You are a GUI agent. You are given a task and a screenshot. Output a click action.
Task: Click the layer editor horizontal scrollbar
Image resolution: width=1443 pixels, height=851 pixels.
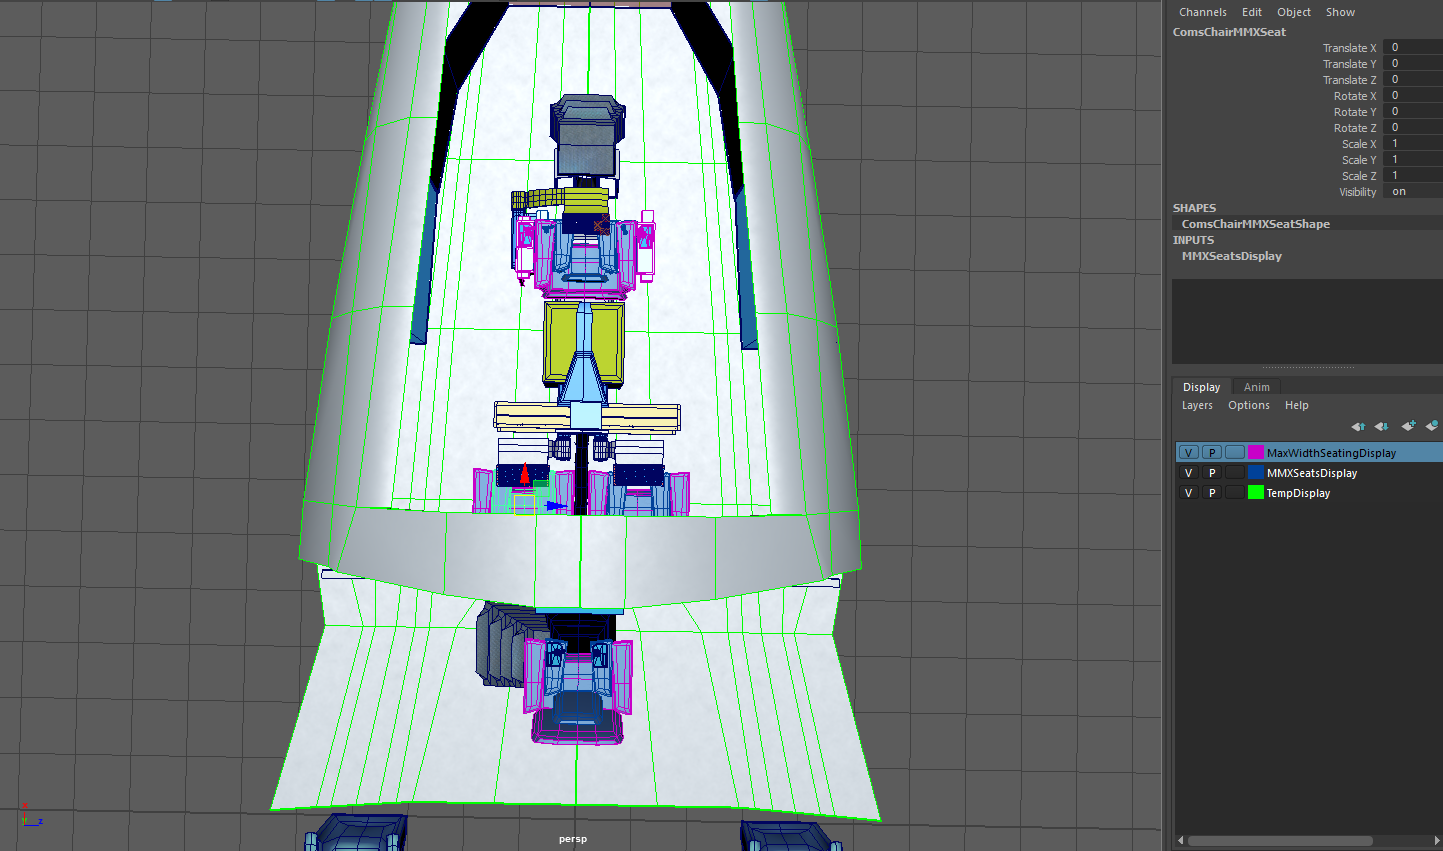coord(1280,840)
